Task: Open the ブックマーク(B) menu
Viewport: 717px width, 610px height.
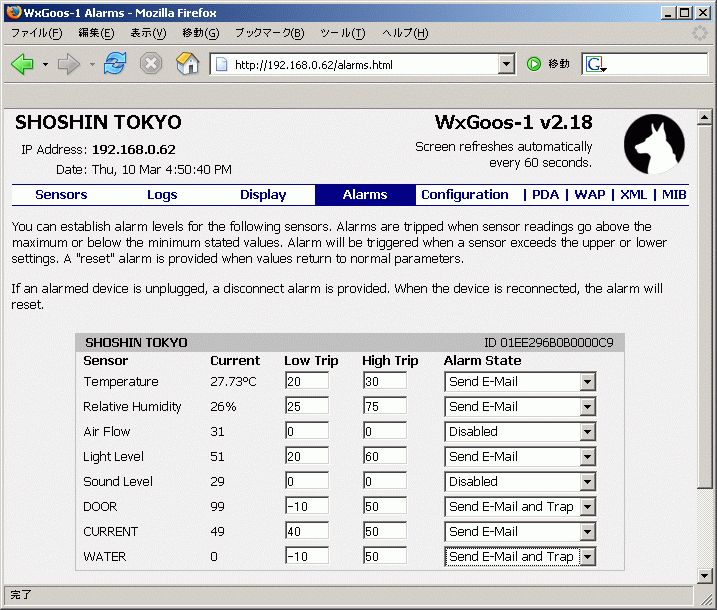Action: pyautogui.click(x=269, y=33)
